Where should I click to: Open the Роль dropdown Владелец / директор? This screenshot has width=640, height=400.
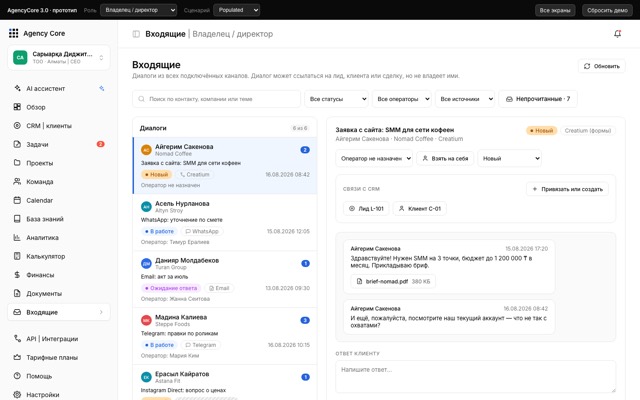click(x=138, y=10)
